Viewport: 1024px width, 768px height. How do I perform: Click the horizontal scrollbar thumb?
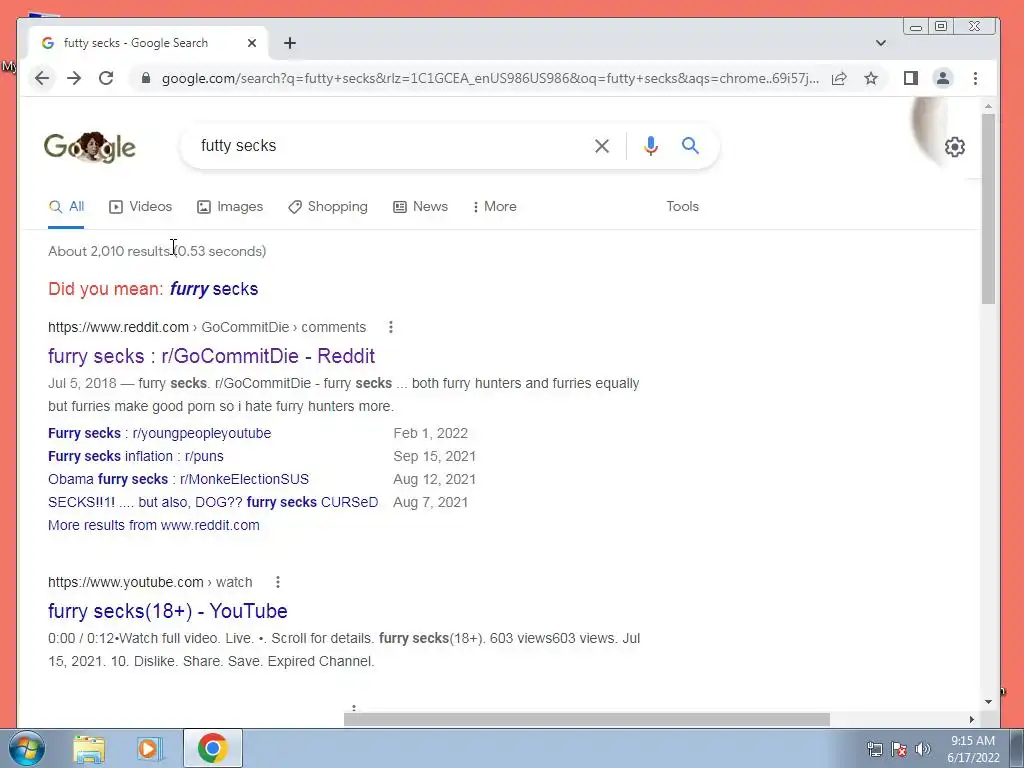point(586,720)
